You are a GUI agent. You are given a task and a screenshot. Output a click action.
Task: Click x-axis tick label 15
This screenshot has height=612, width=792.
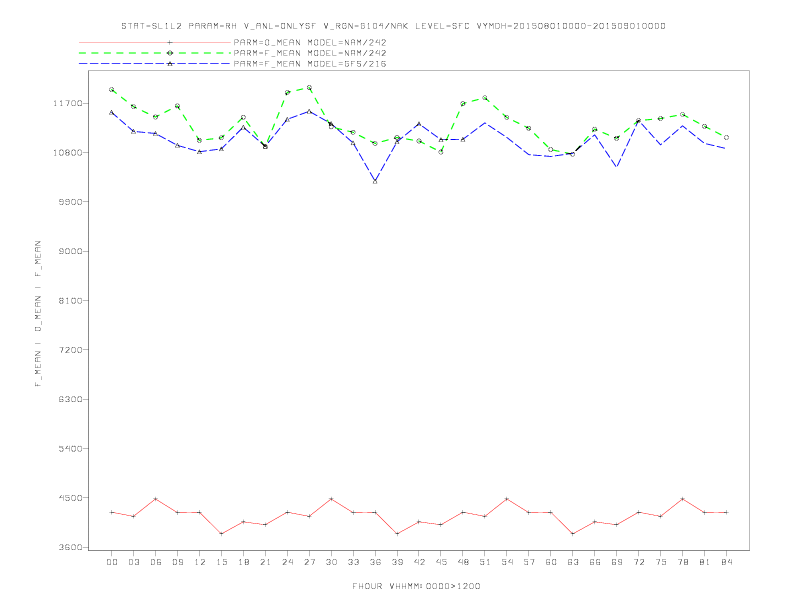click(x=221, y=562)
